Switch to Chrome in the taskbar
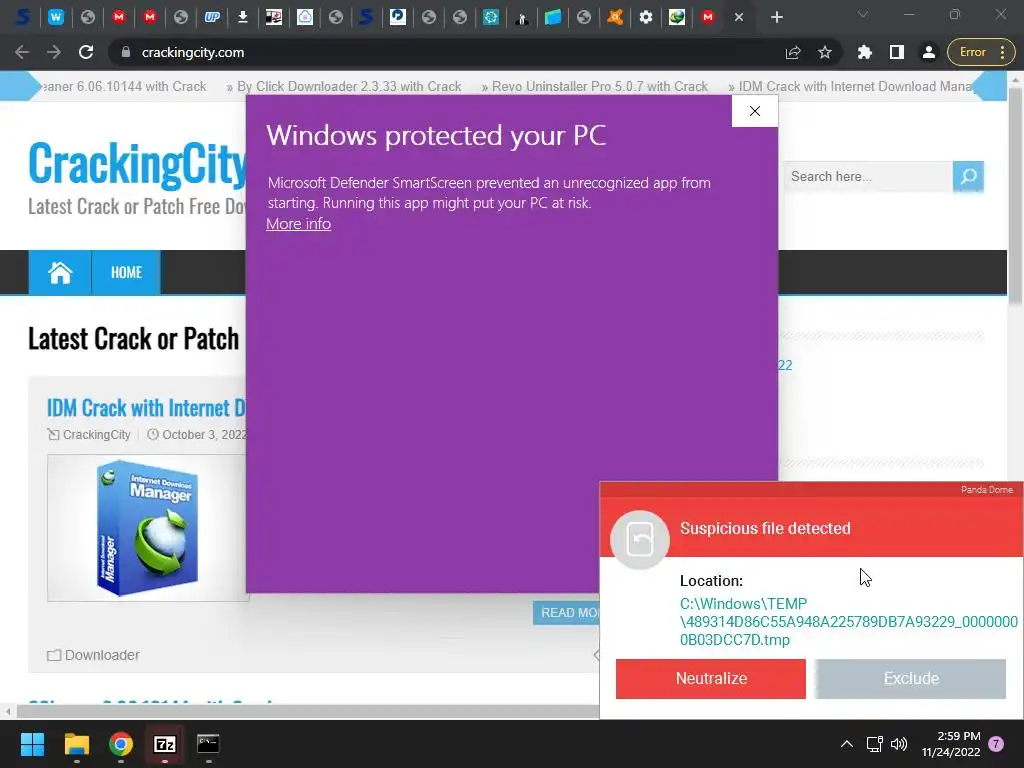1024x768 pixels. 121,744
